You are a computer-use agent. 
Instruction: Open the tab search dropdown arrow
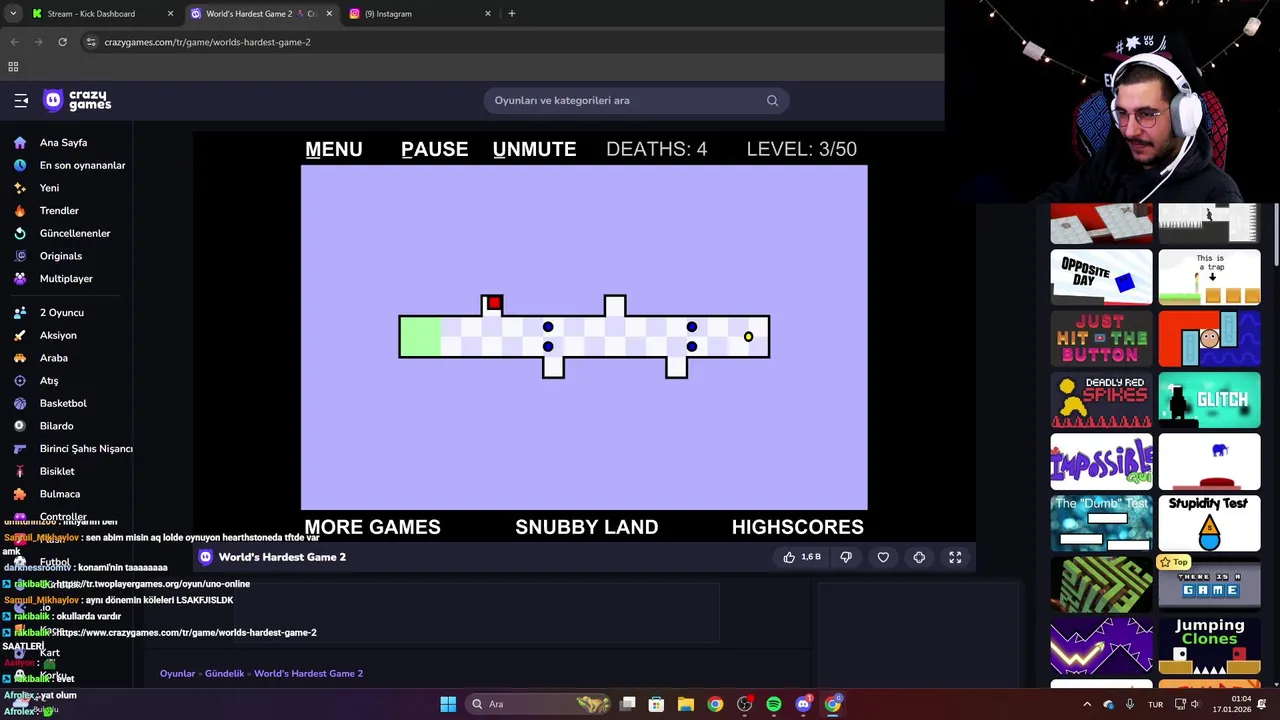(13, 14)
